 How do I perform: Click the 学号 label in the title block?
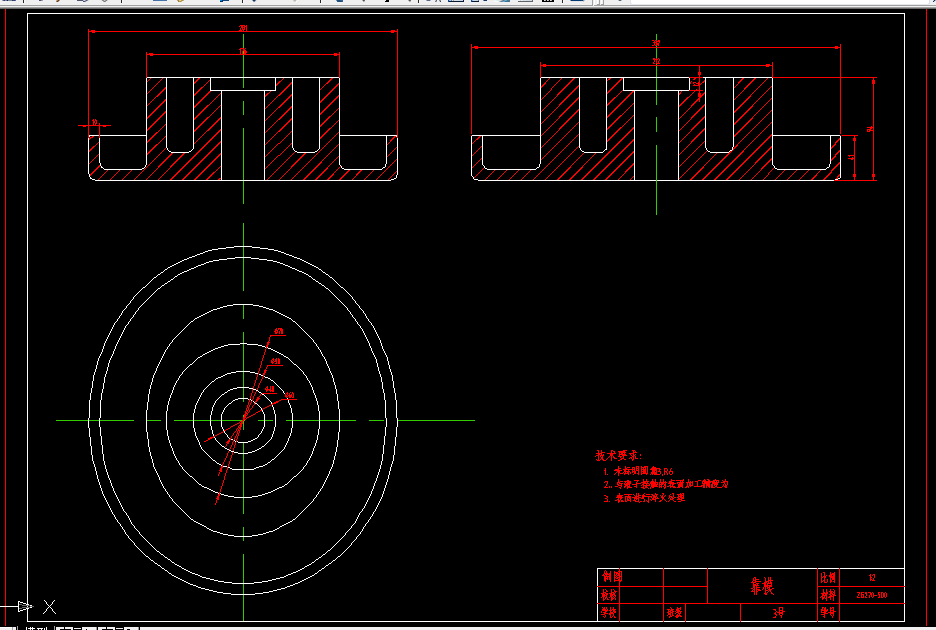click(x=828, y=613)
